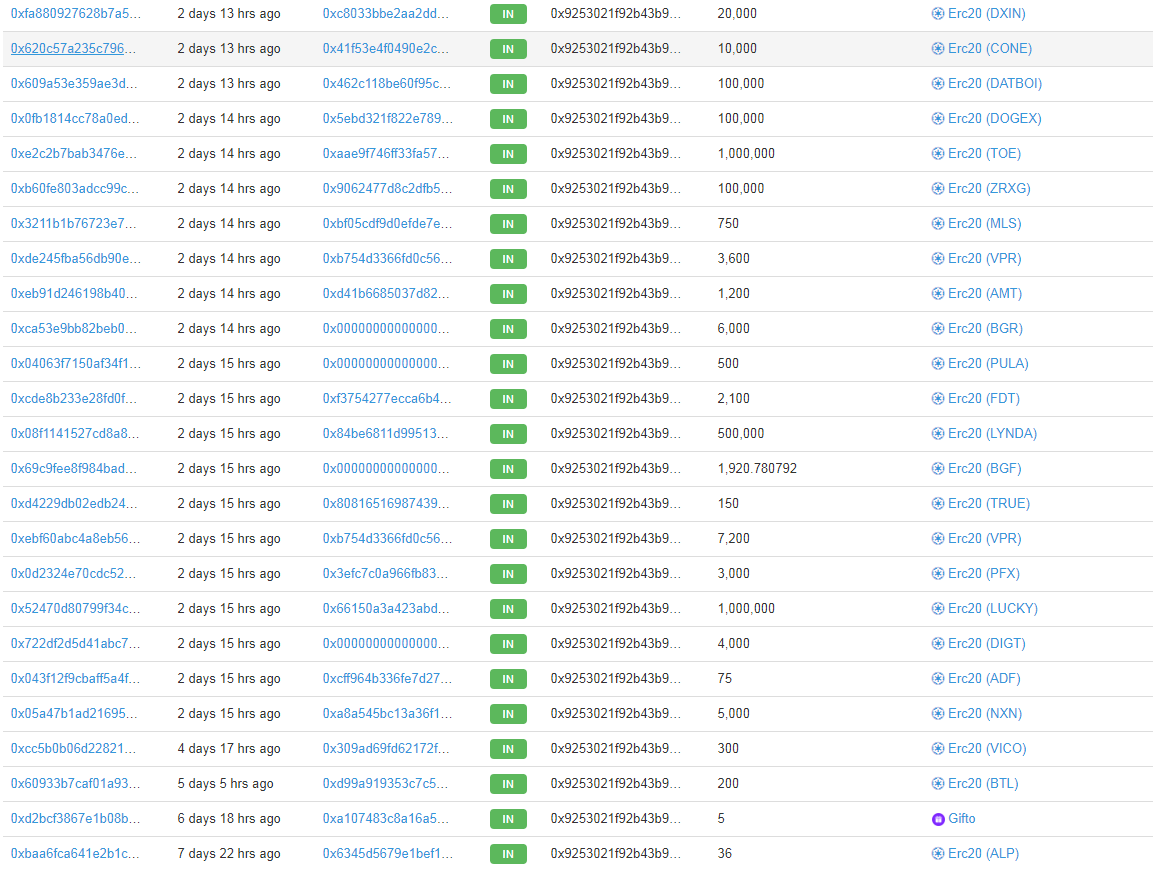Viewport: 1154px width, 875px height.
Task: Click the token icon beside Erc20 (FDT)
Action: [x=938, y=398]
